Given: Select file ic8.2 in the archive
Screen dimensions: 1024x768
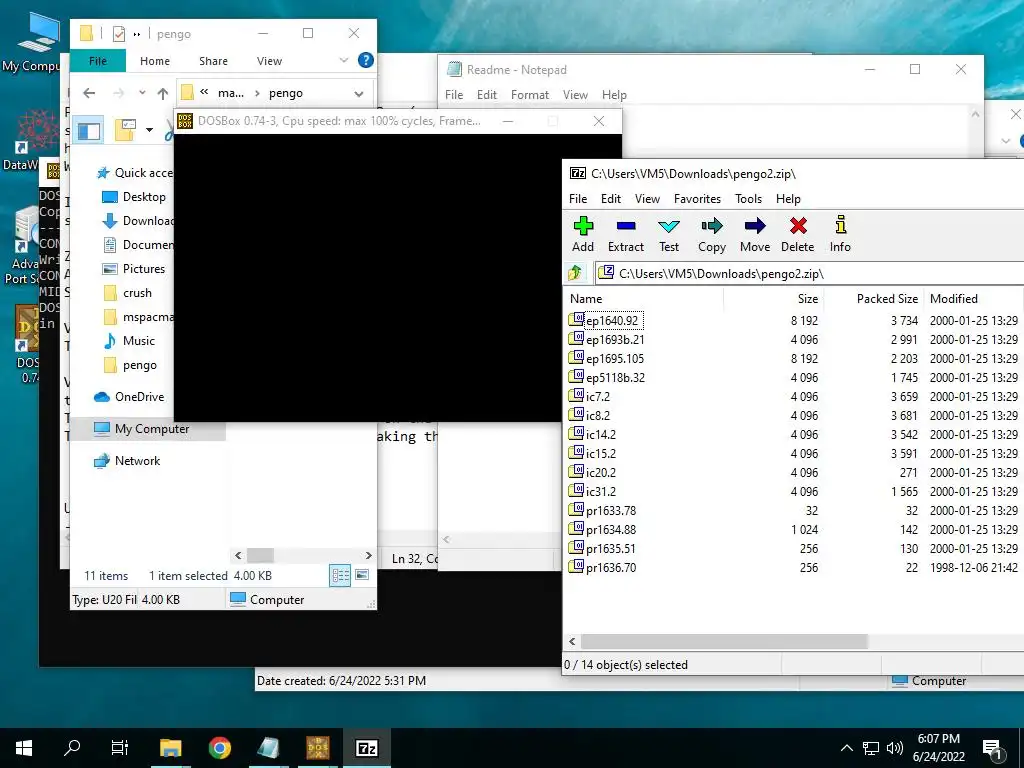Looking at the screenshot, I should pos(598,415).
